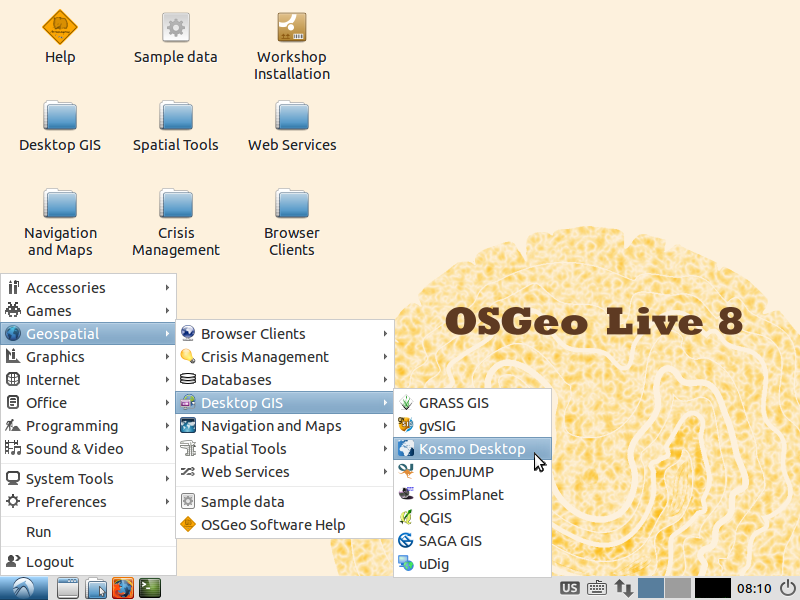Viewport: 800px width, 600px height.
Task: Click the 08:10 clock in the taskbar
Action: 754,589
